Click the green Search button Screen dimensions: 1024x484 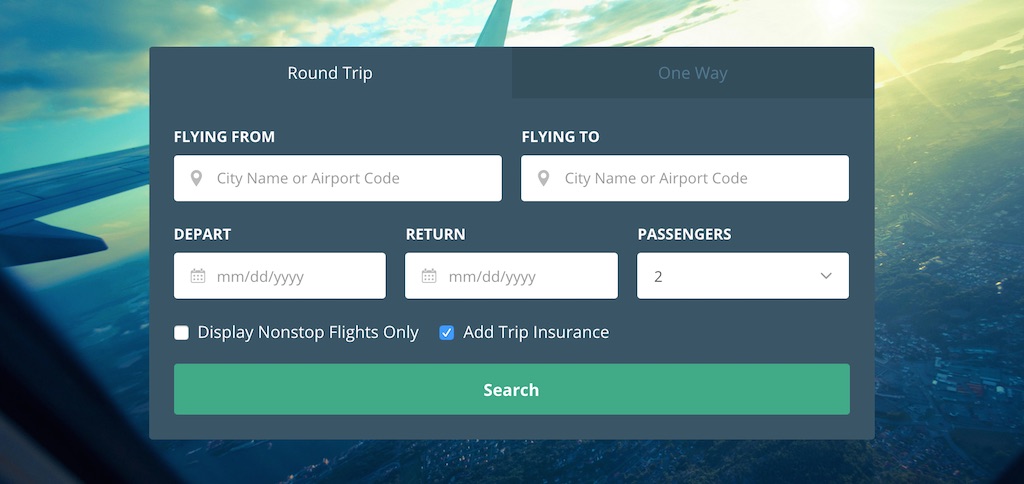tap(512, 389)
